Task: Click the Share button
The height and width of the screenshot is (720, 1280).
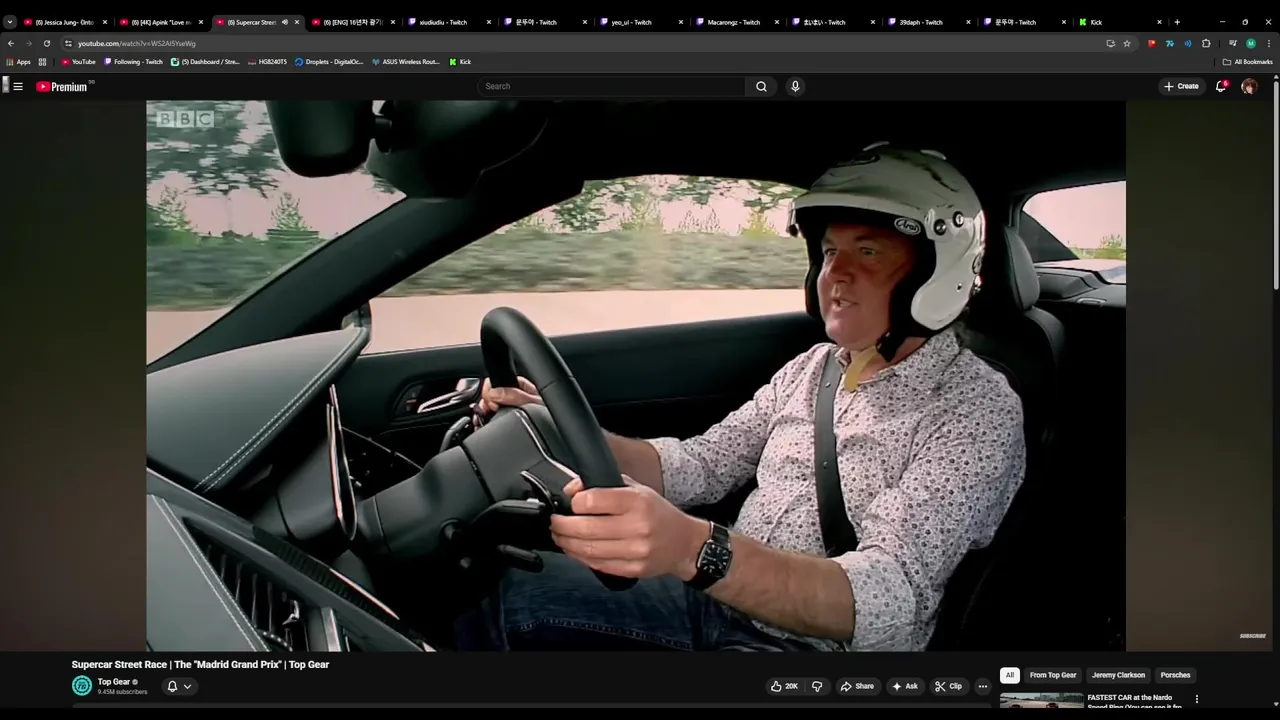Action: (857, 686)
